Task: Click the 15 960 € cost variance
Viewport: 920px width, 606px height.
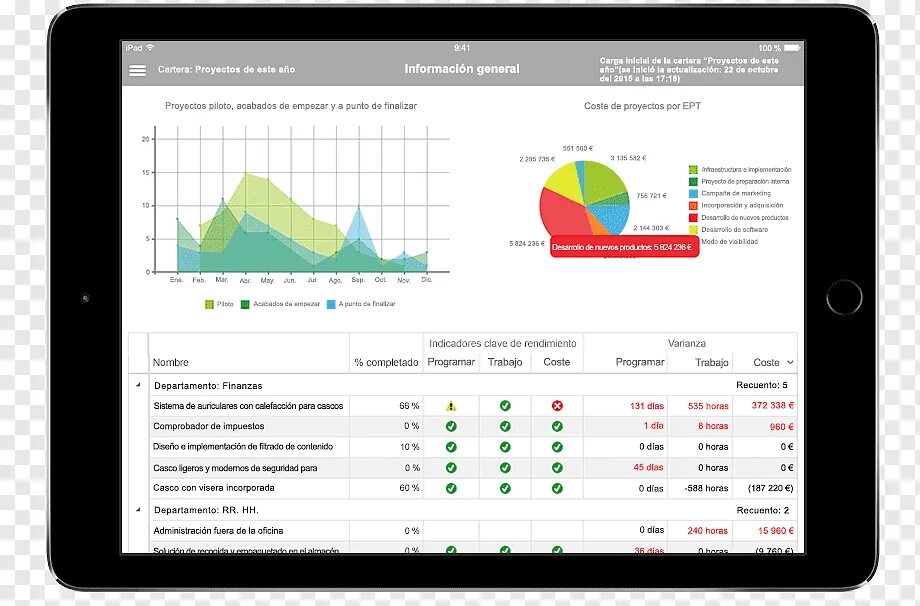Action: (x=776, y=531)
